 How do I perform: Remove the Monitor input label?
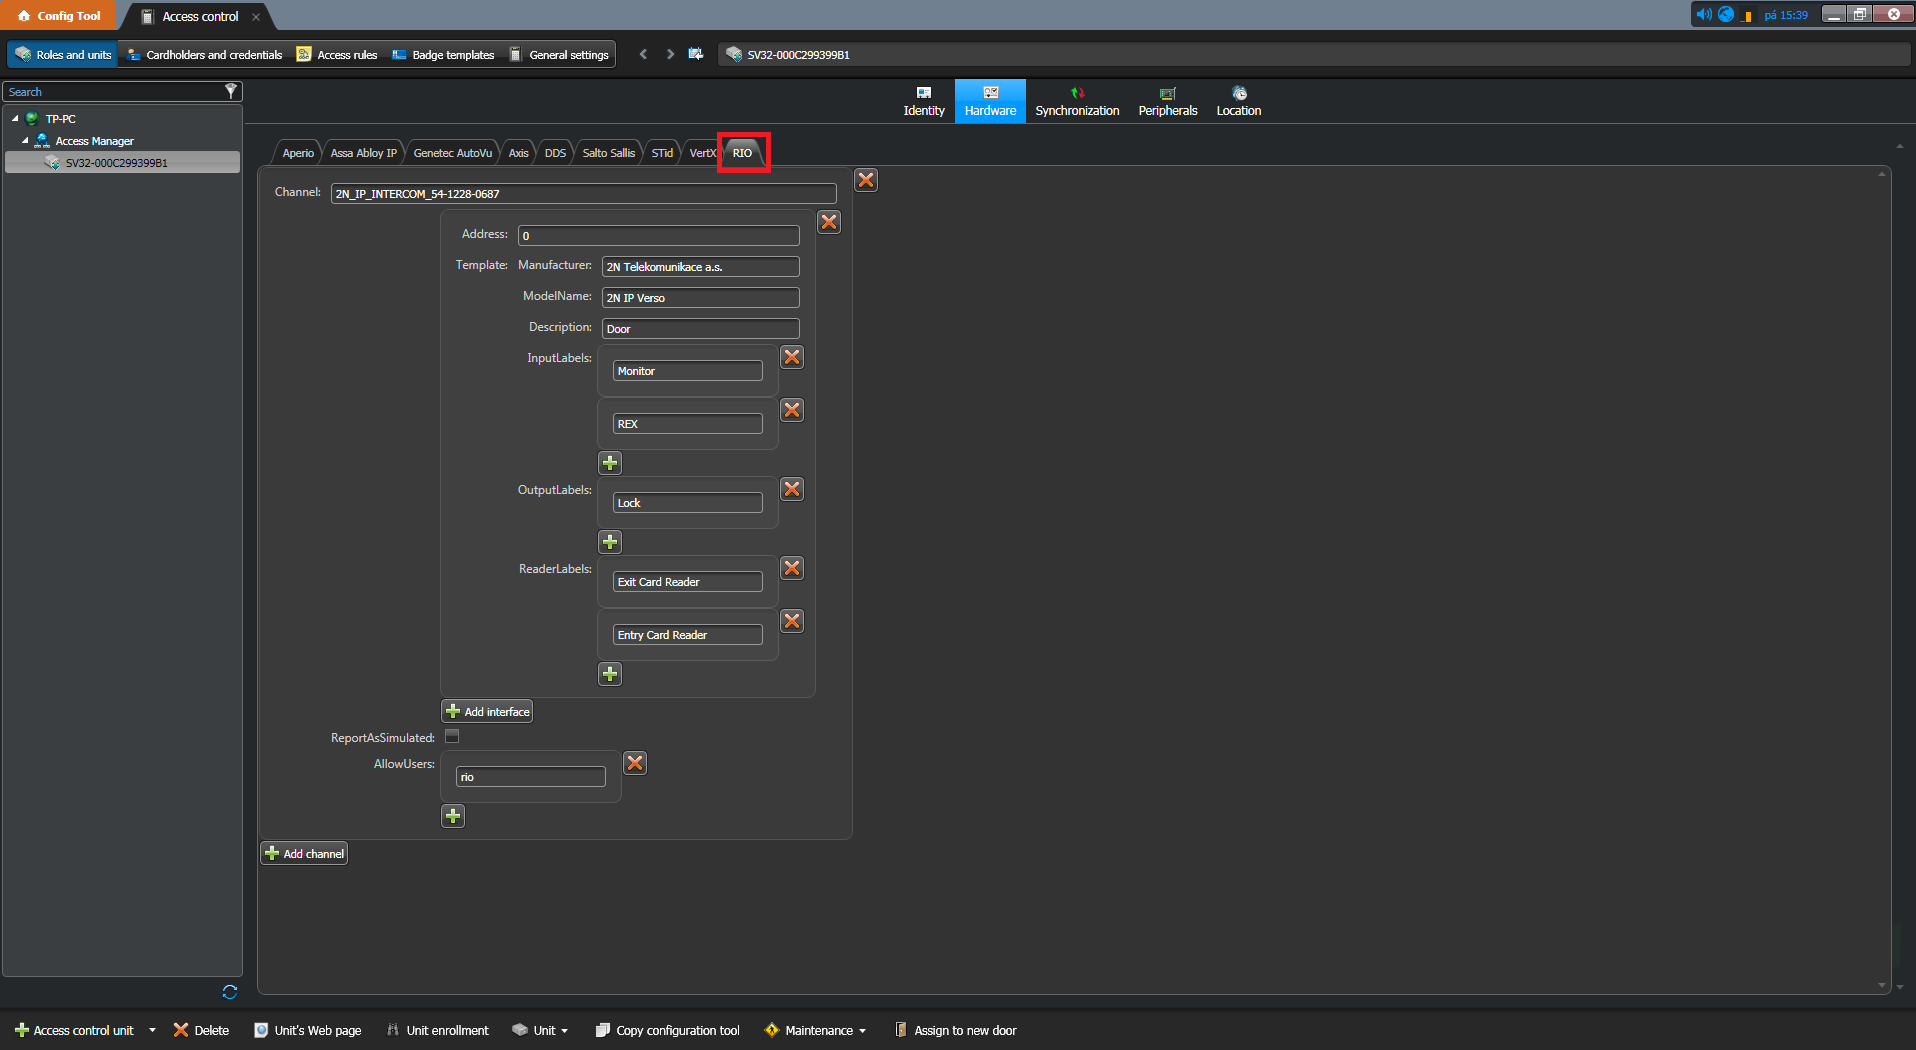point(792,357)
